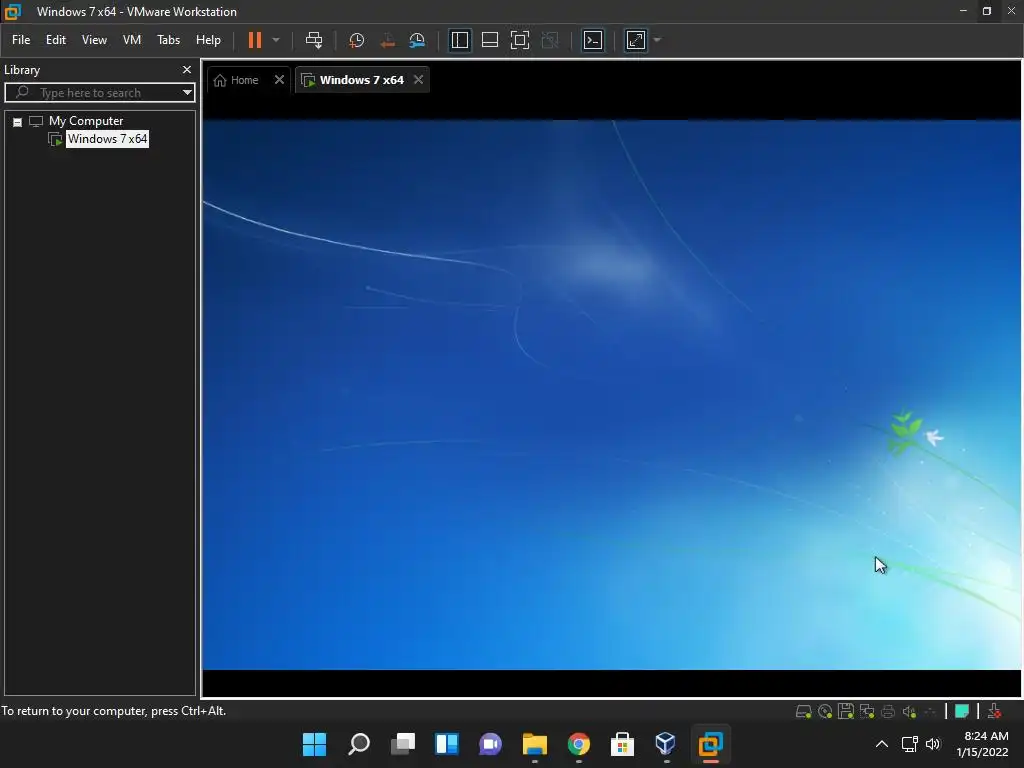Viewport: 1024px width, 768px height.
Task: Open the Tabs menu
Action: tap(168, 40)
